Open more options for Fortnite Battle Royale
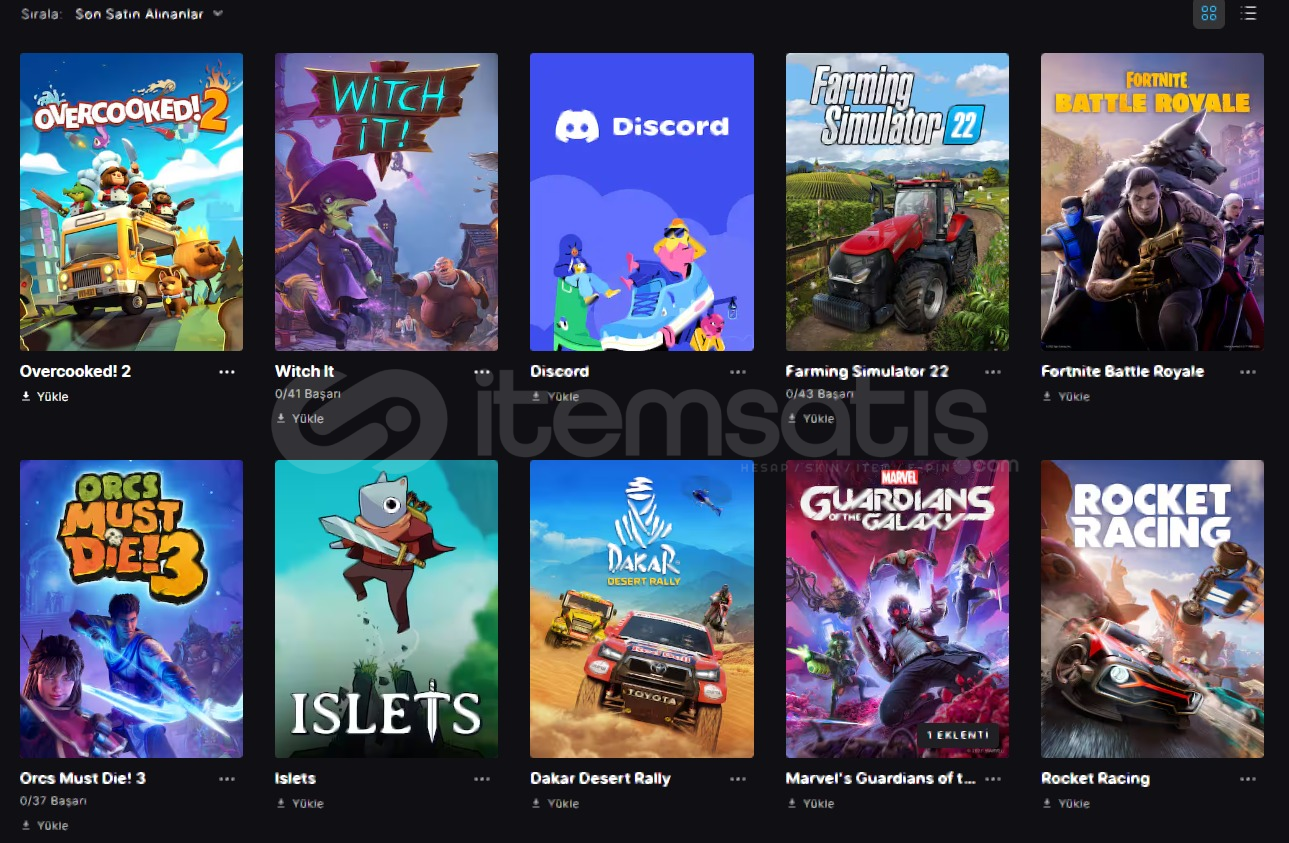 pos(1248,372)
